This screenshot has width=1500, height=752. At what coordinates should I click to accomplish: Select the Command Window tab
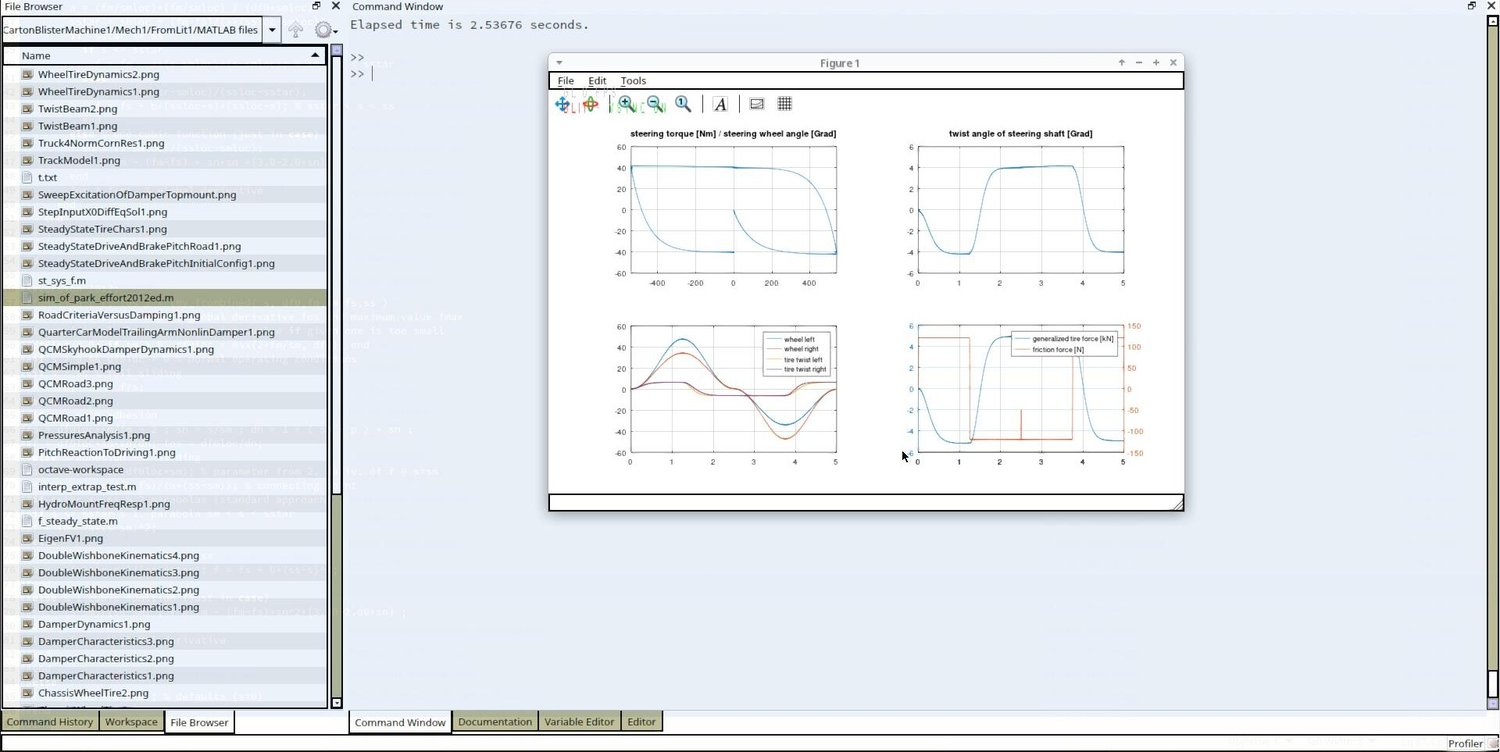[400, 722]
